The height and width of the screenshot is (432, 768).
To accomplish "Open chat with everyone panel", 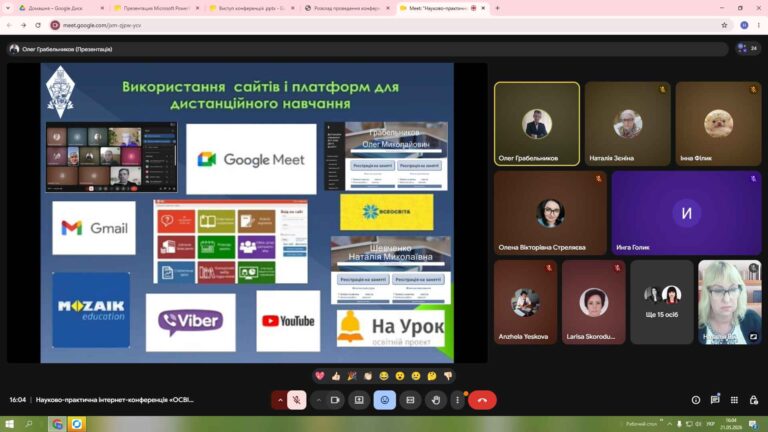I will click(x=715, y=400).
